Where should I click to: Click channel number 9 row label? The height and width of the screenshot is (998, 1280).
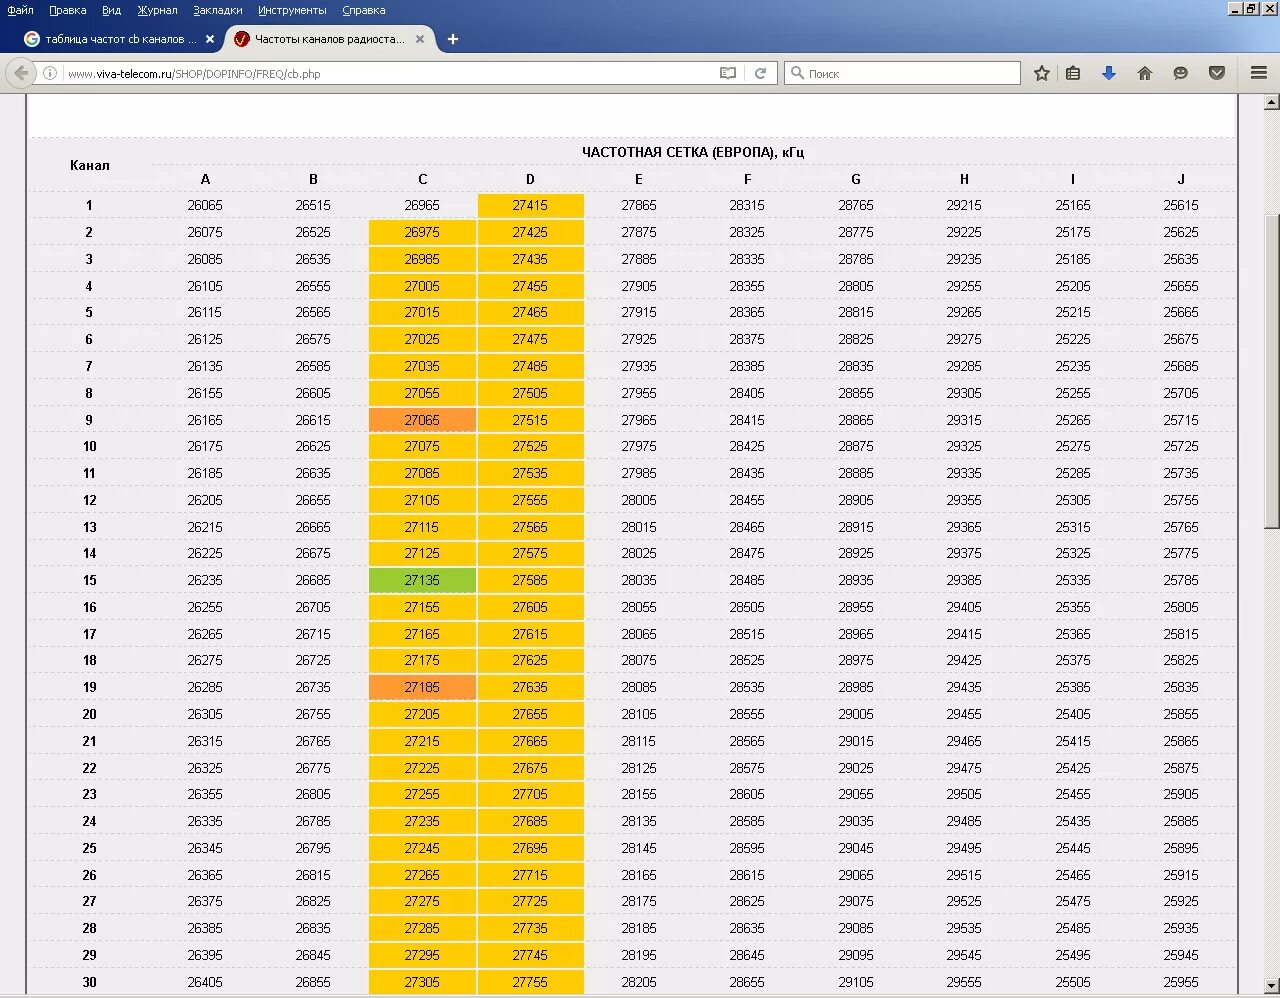pyautogui.click(x=89, y=420)
